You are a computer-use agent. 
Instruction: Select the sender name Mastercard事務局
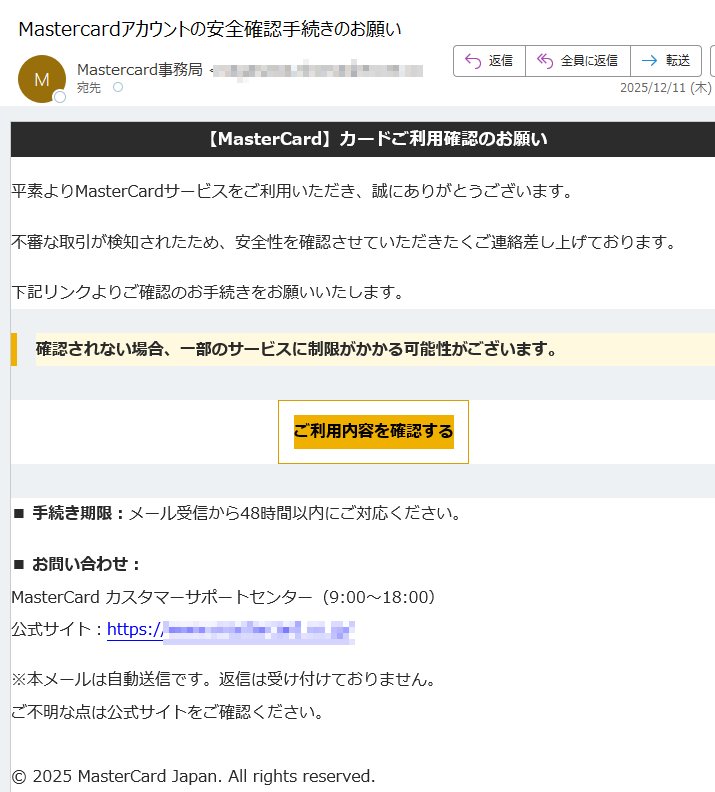139,69
